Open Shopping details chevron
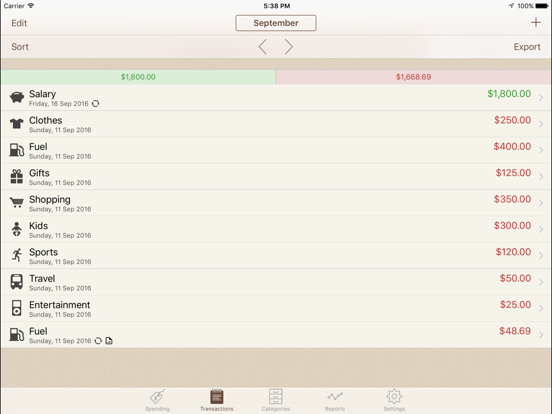 tap(541, 203)
